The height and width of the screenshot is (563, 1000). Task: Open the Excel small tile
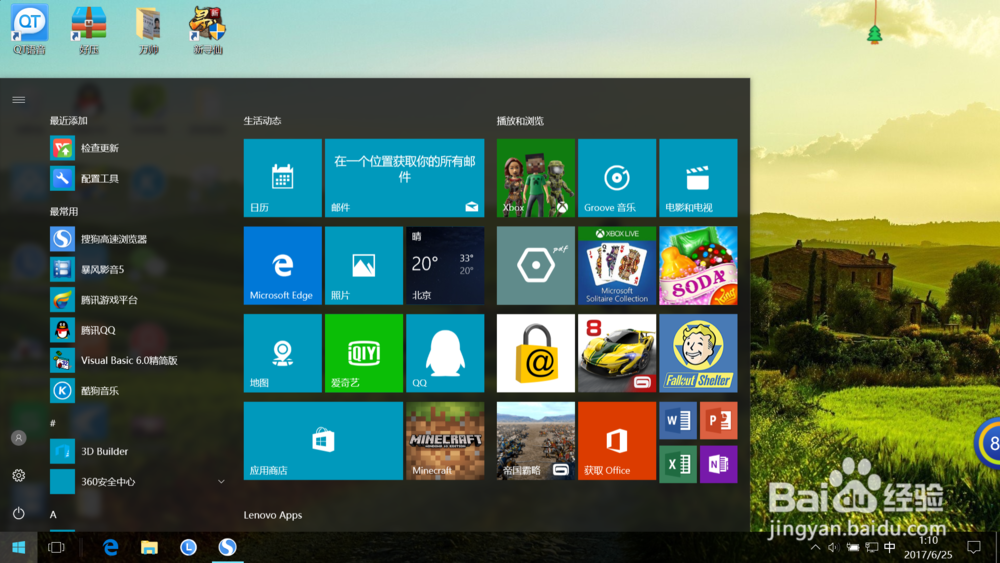coord(678,464)
